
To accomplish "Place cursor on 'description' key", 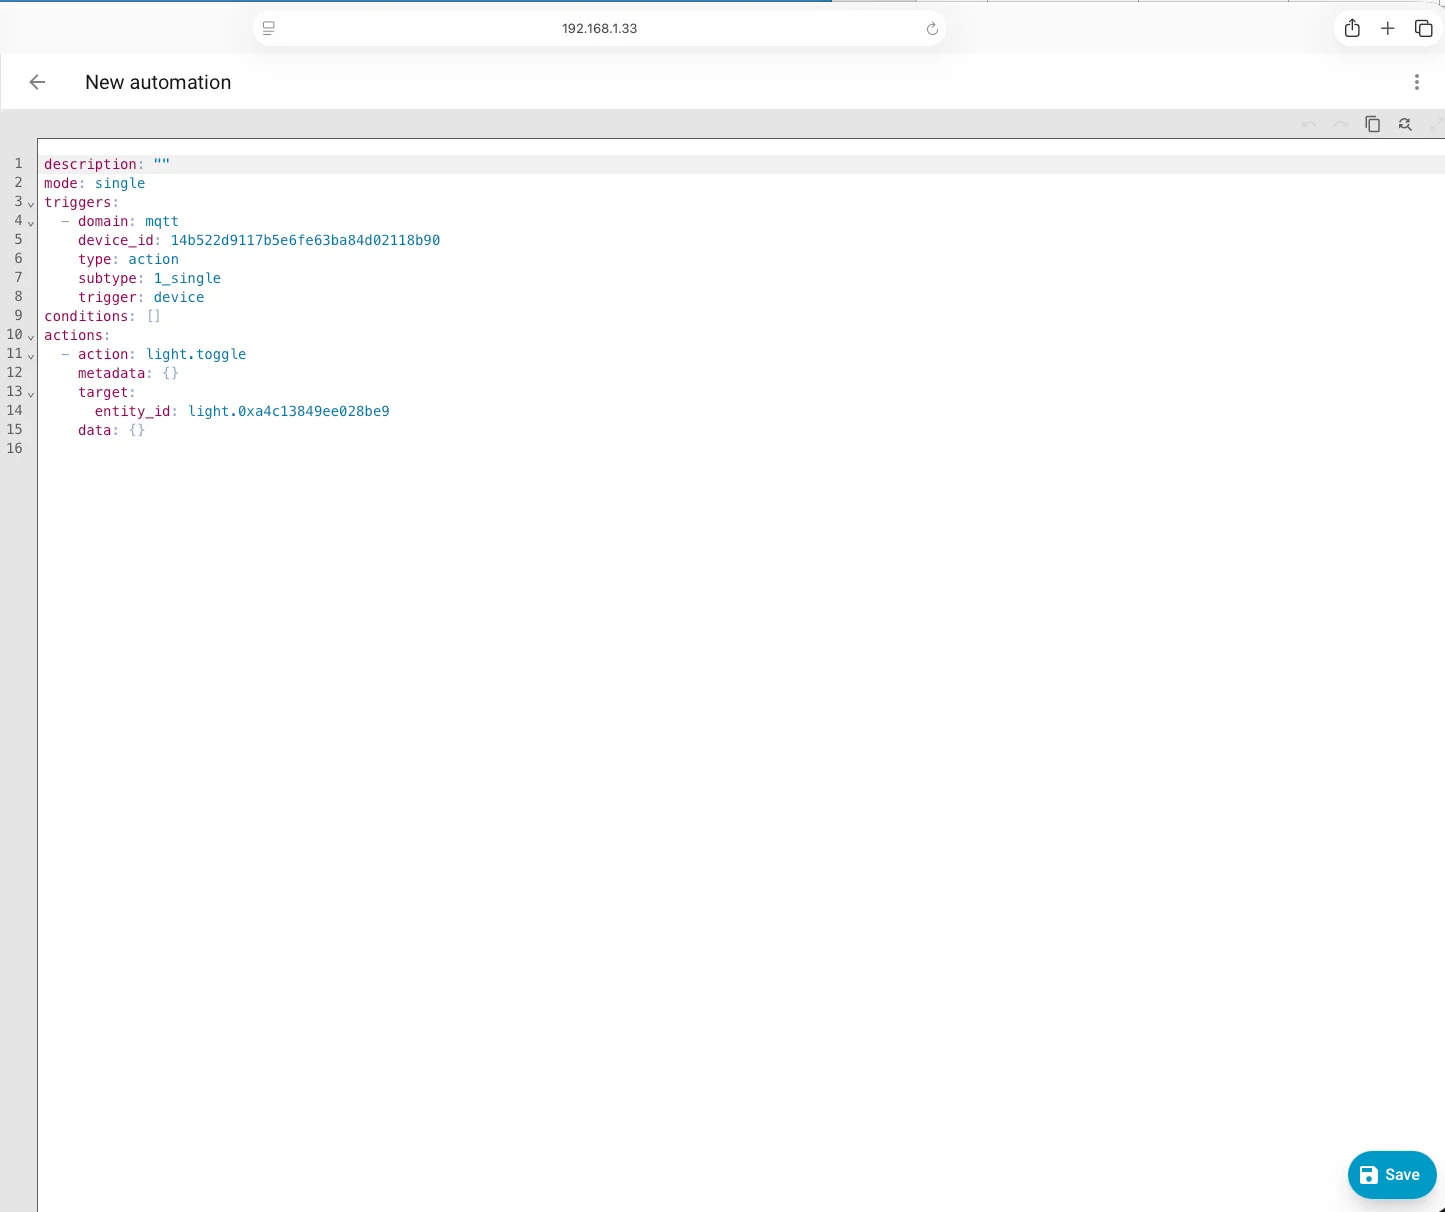I will point(90,164).
